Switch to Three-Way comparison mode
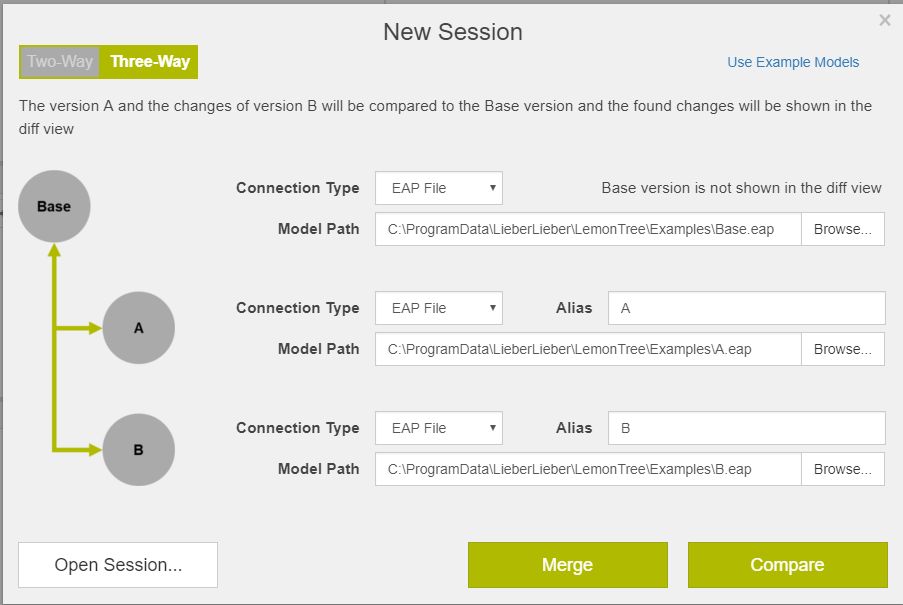This screenshot has width=903, height=605. click(x=151, y=61)
